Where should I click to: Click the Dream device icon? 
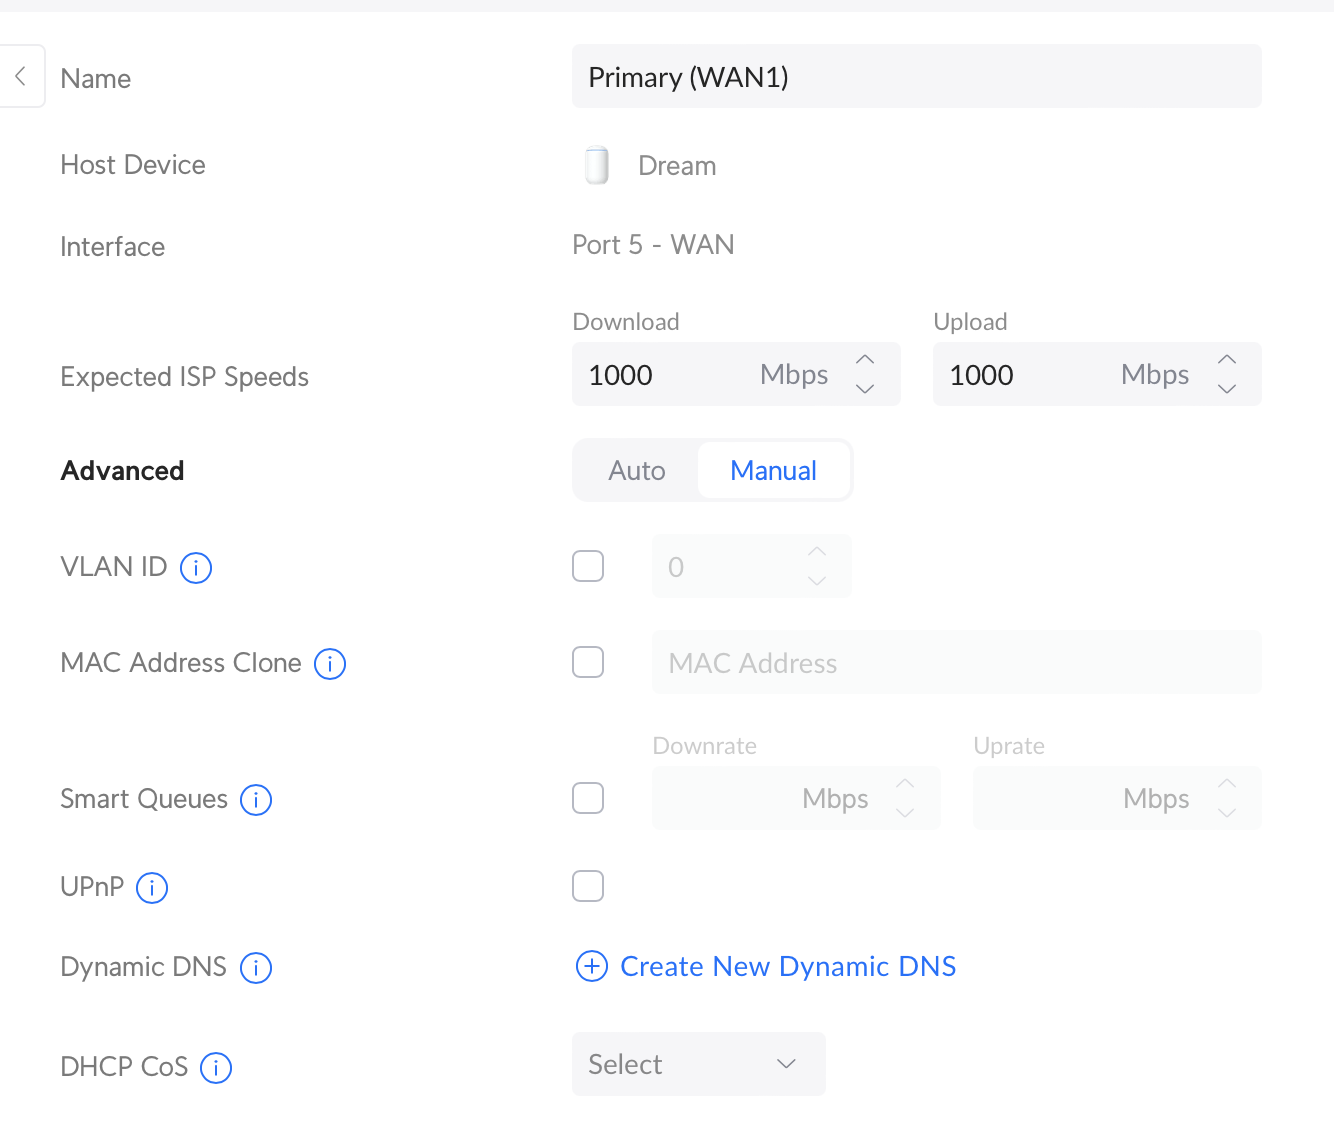(x=597, y=165)
